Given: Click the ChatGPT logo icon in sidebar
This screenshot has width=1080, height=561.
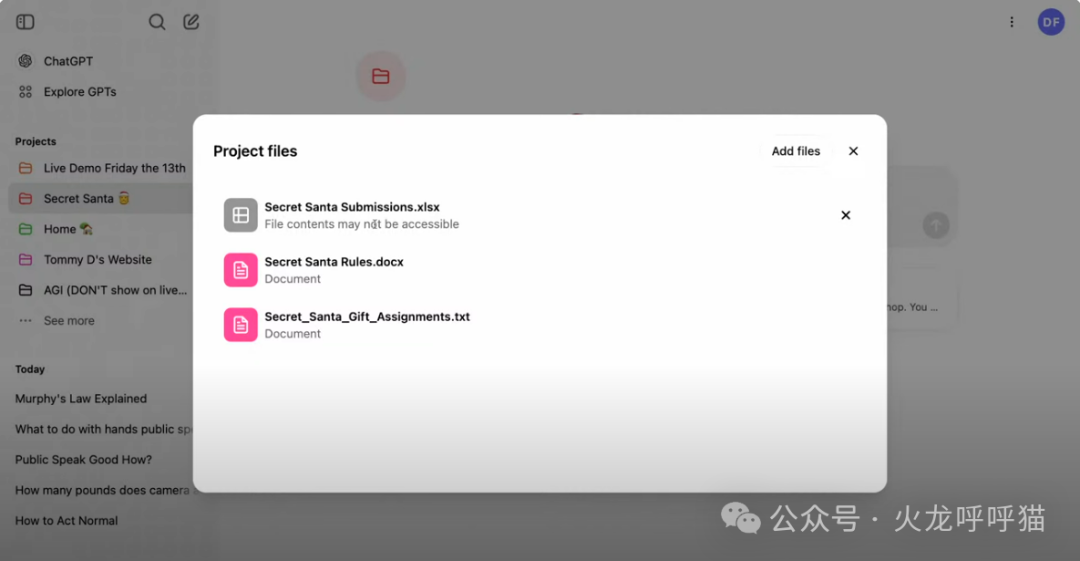Looking at the screenshot, I should point(25,61).
